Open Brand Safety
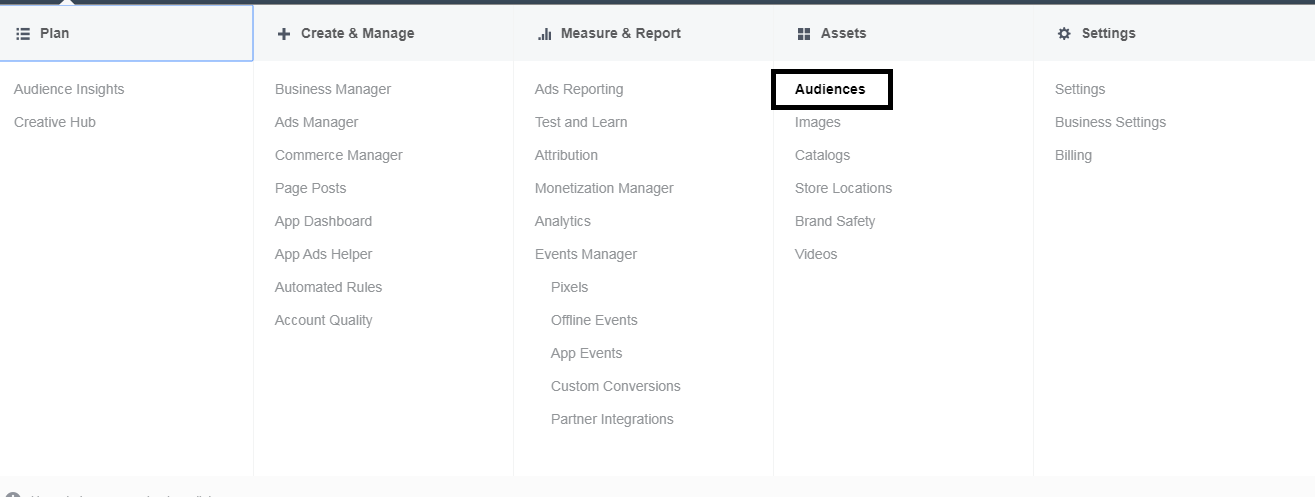The height and width of the screenshot is (497, 1315). pos(835,221)
